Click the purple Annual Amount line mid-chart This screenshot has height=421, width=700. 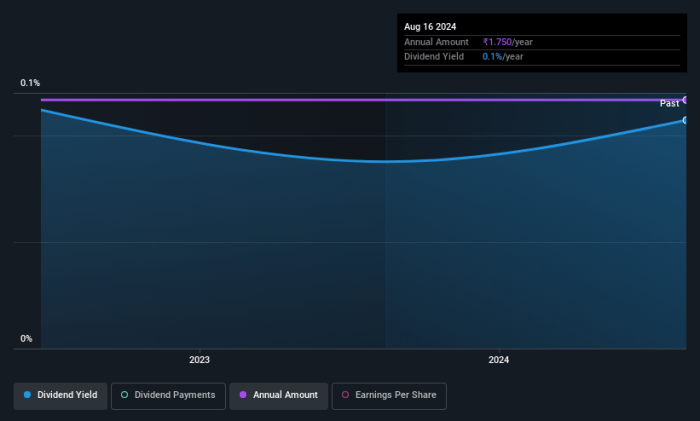pos(360,100)
